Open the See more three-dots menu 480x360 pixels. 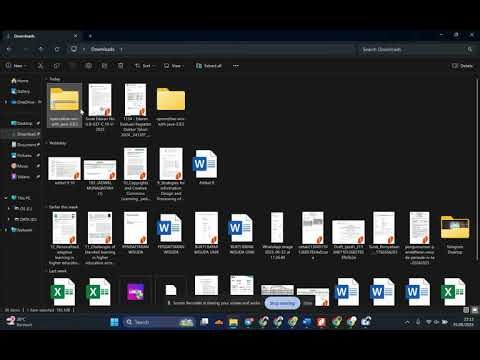tap(236, 66)
